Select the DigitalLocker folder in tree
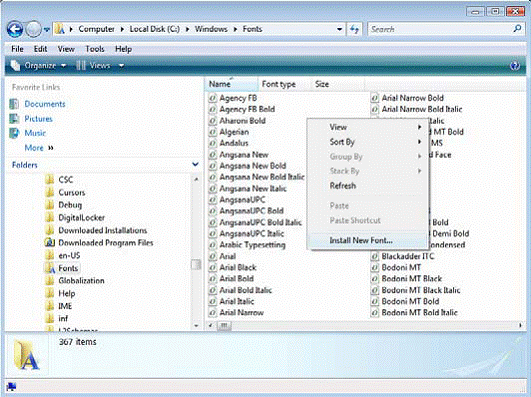 tap(81, 217)
